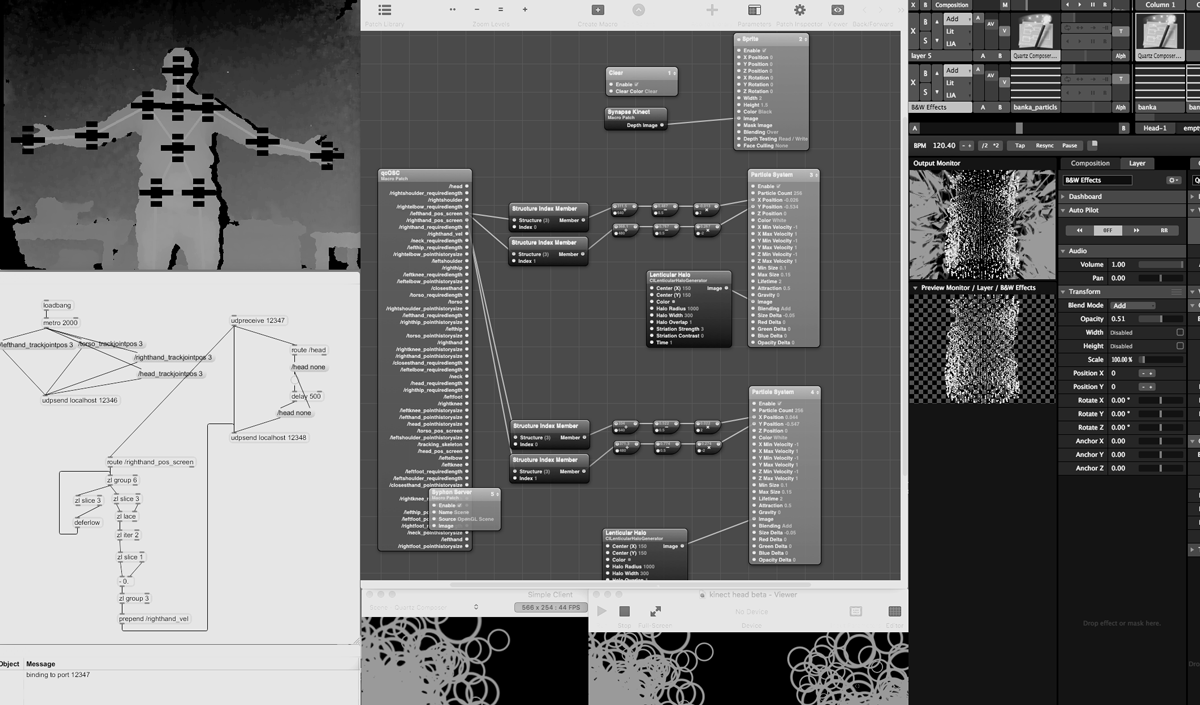Open the Parameters panel icon
Image resolution: width=1200 pixels, height=705 pixels.
(x=754, y=10)
